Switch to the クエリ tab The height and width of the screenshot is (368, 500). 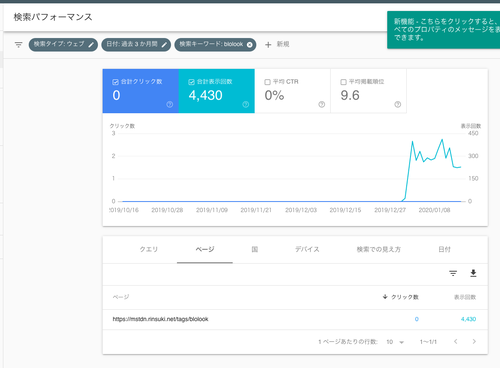pyautogui.click(x=149, y=249)
